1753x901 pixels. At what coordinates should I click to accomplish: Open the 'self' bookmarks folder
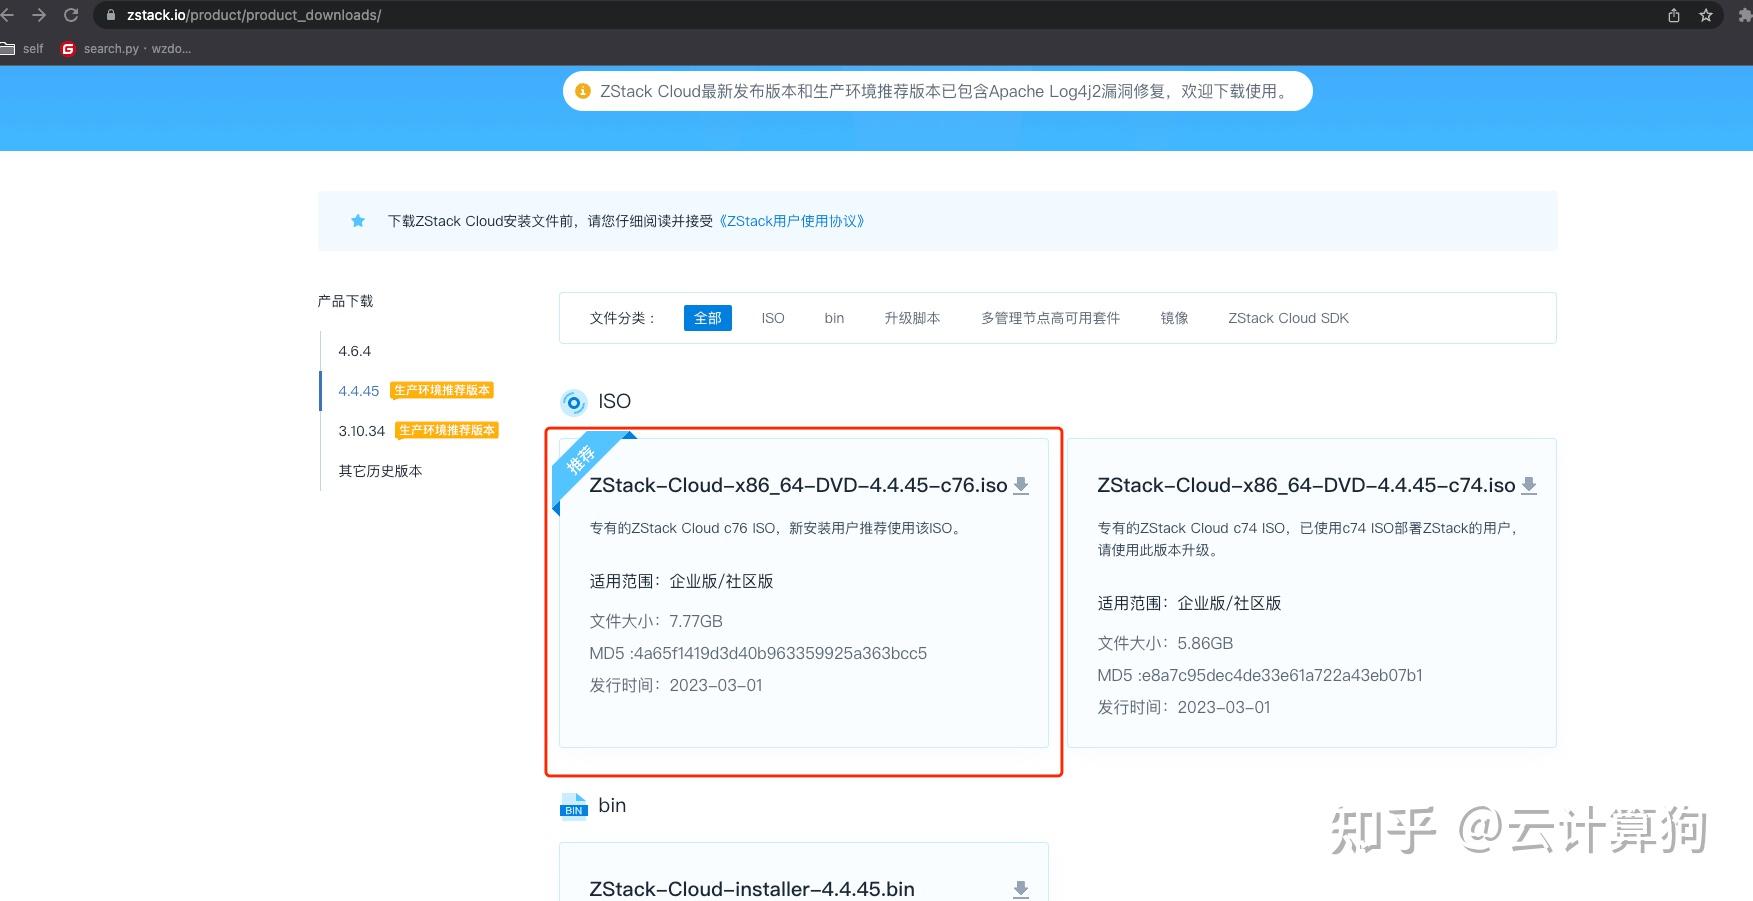click(x=22, y=48)
